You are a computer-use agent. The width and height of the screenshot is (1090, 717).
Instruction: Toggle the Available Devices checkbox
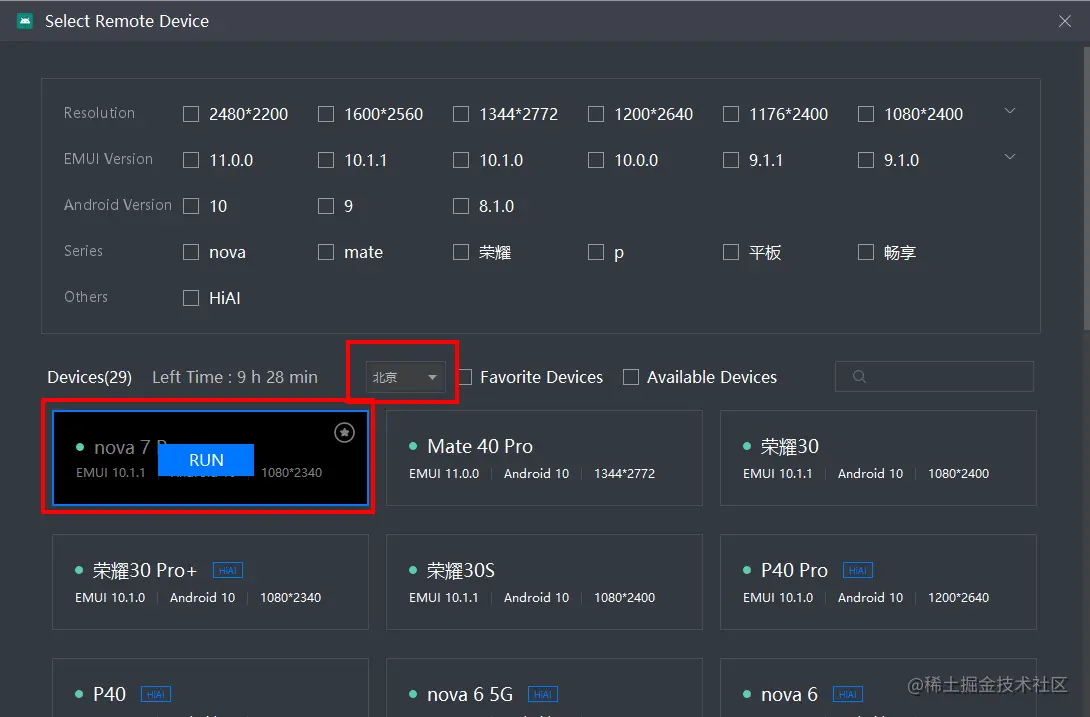[631, 377]
